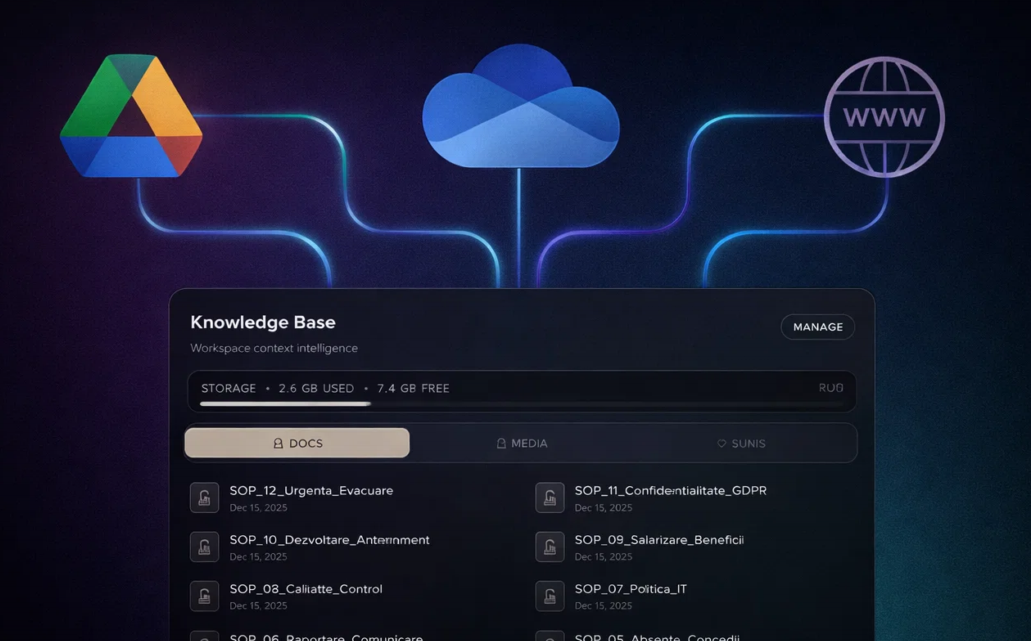
Task: Click the OneDrive cloud icon
Action: point(520,106)
